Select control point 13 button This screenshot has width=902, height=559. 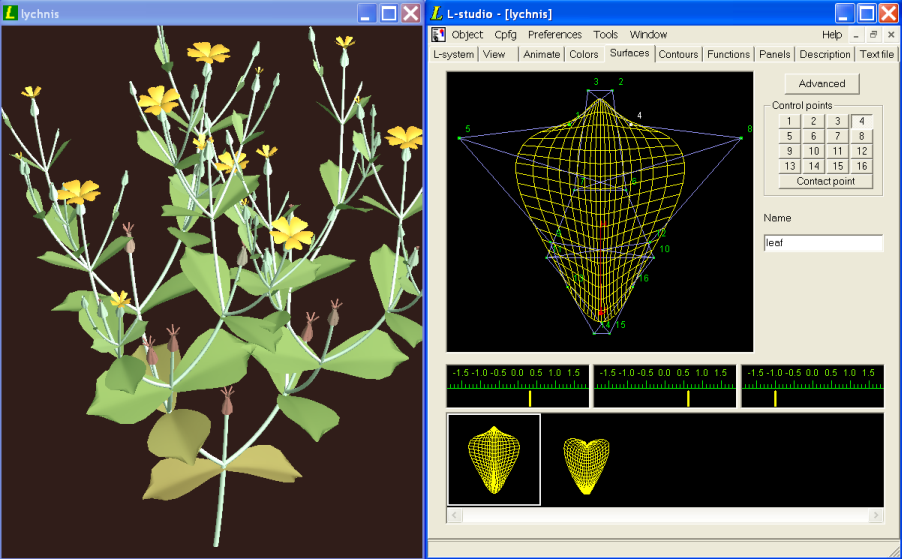point(789,166)
